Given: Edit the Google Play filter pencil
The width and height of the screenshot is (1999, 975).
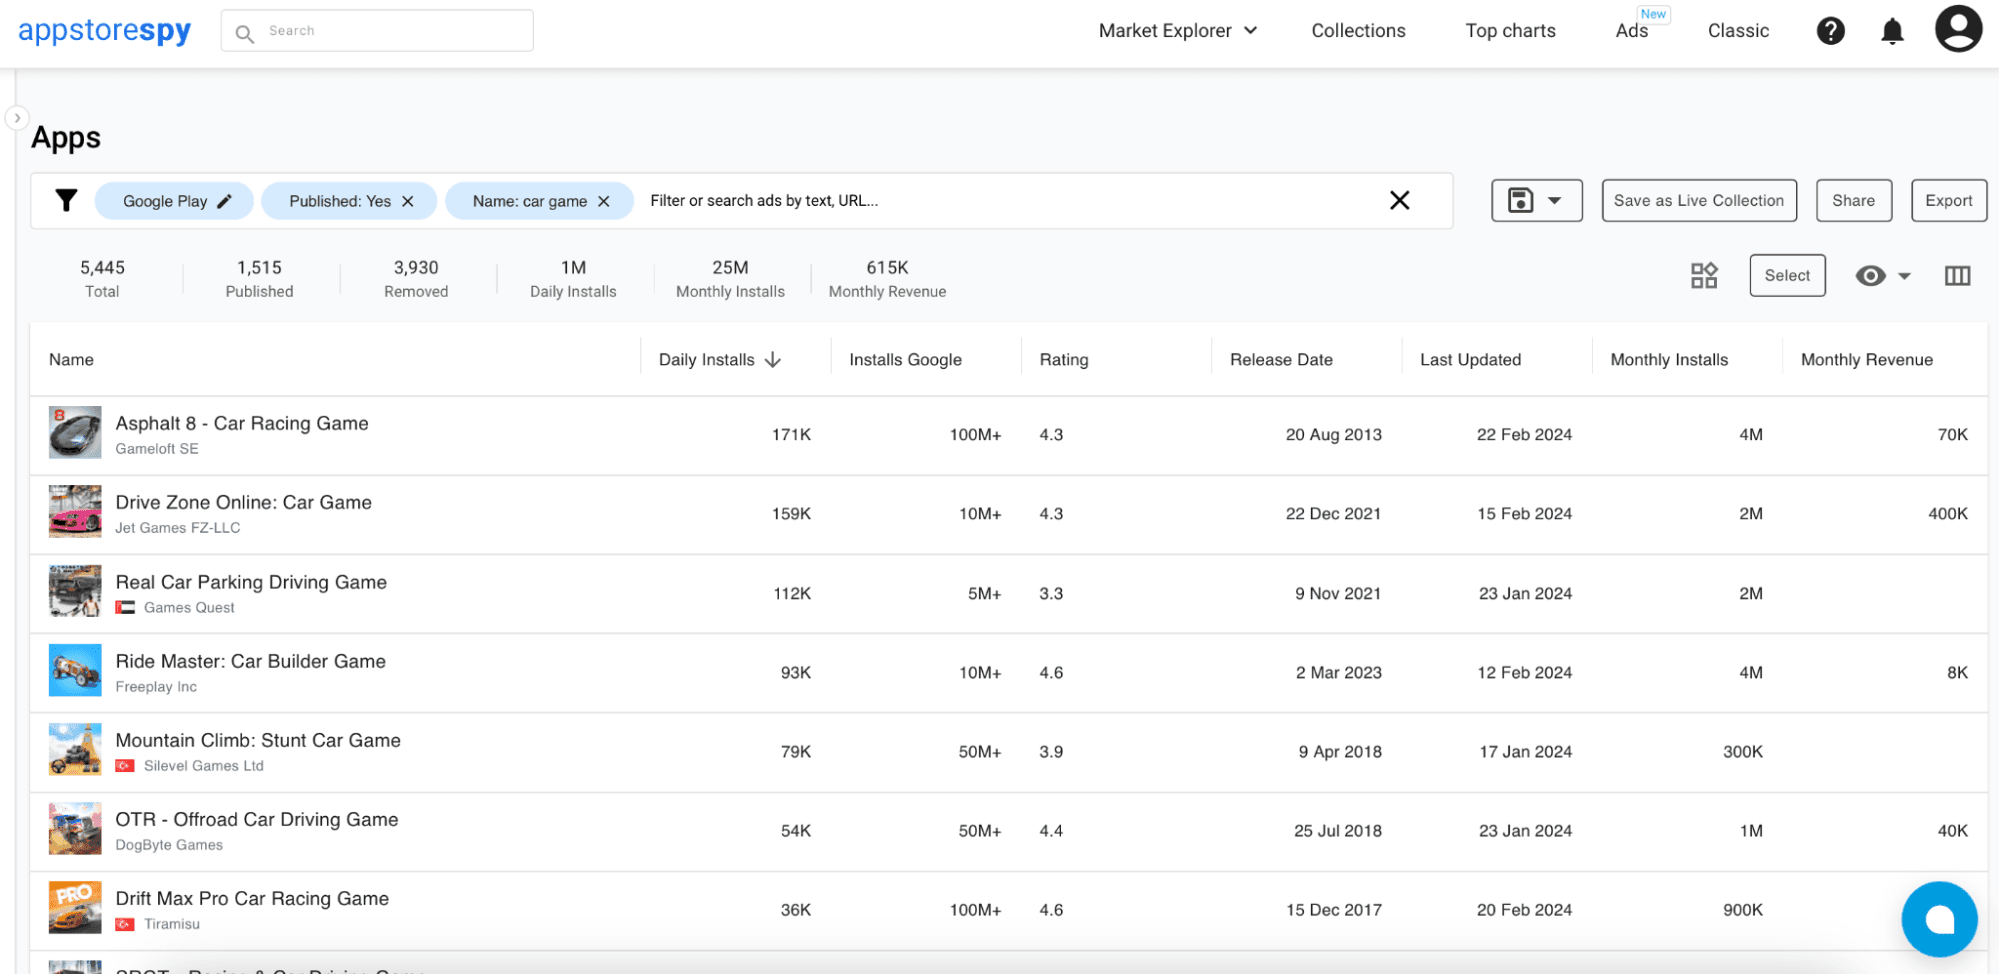Looking at the screenshot, I should (x=225, y=201).
